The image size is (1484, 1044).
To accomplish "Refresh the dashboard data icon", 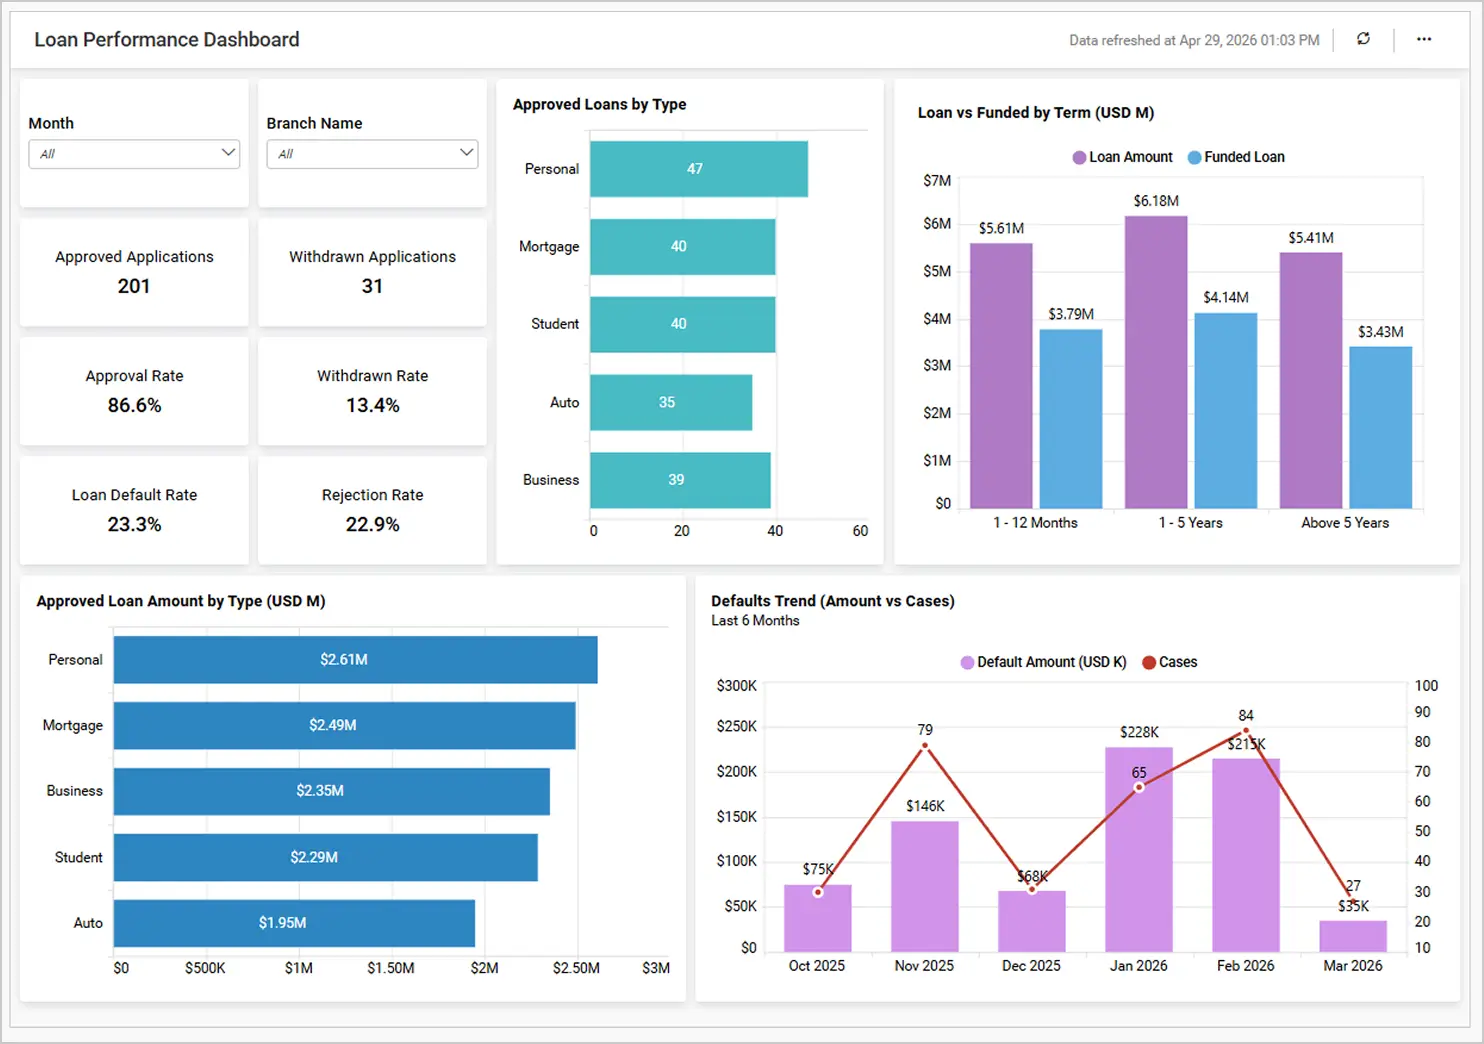I will 1363,39.
